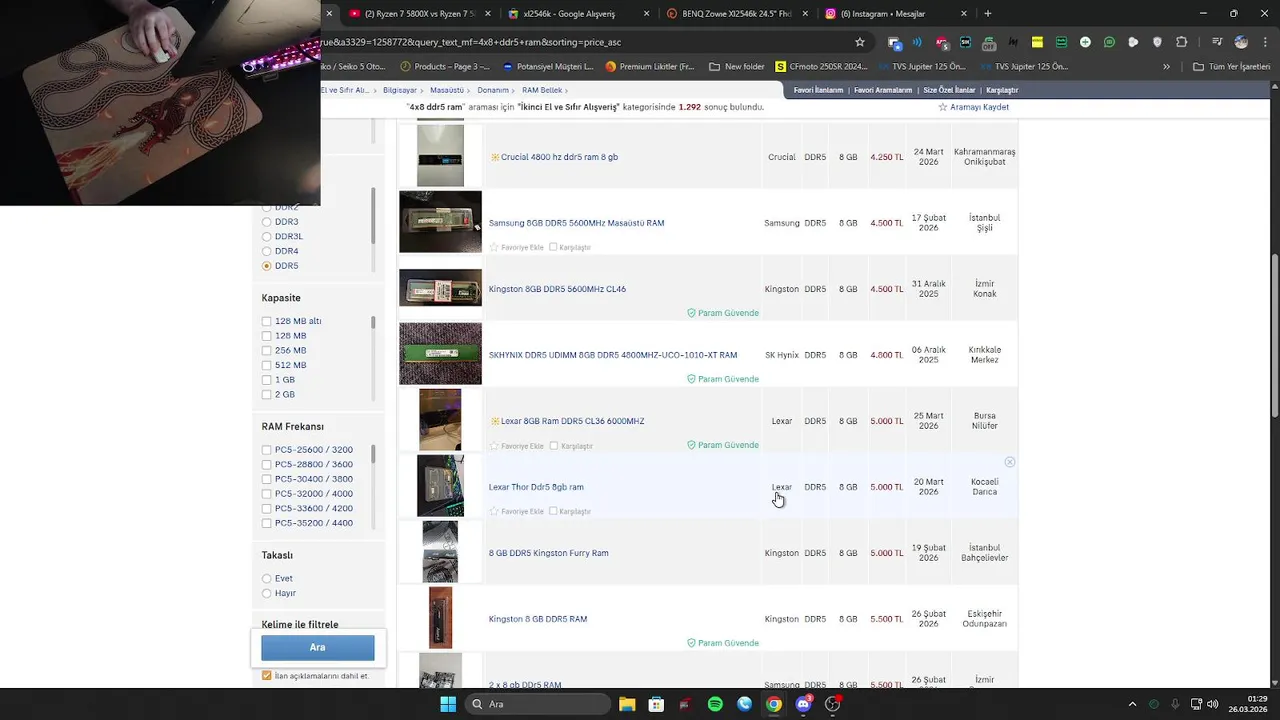Open the Kingston 8GB DDR5 5600MHz CL46 listing
Image resolution: width=1280 pixels, height=720 pixels.
(x=557, y=289)
